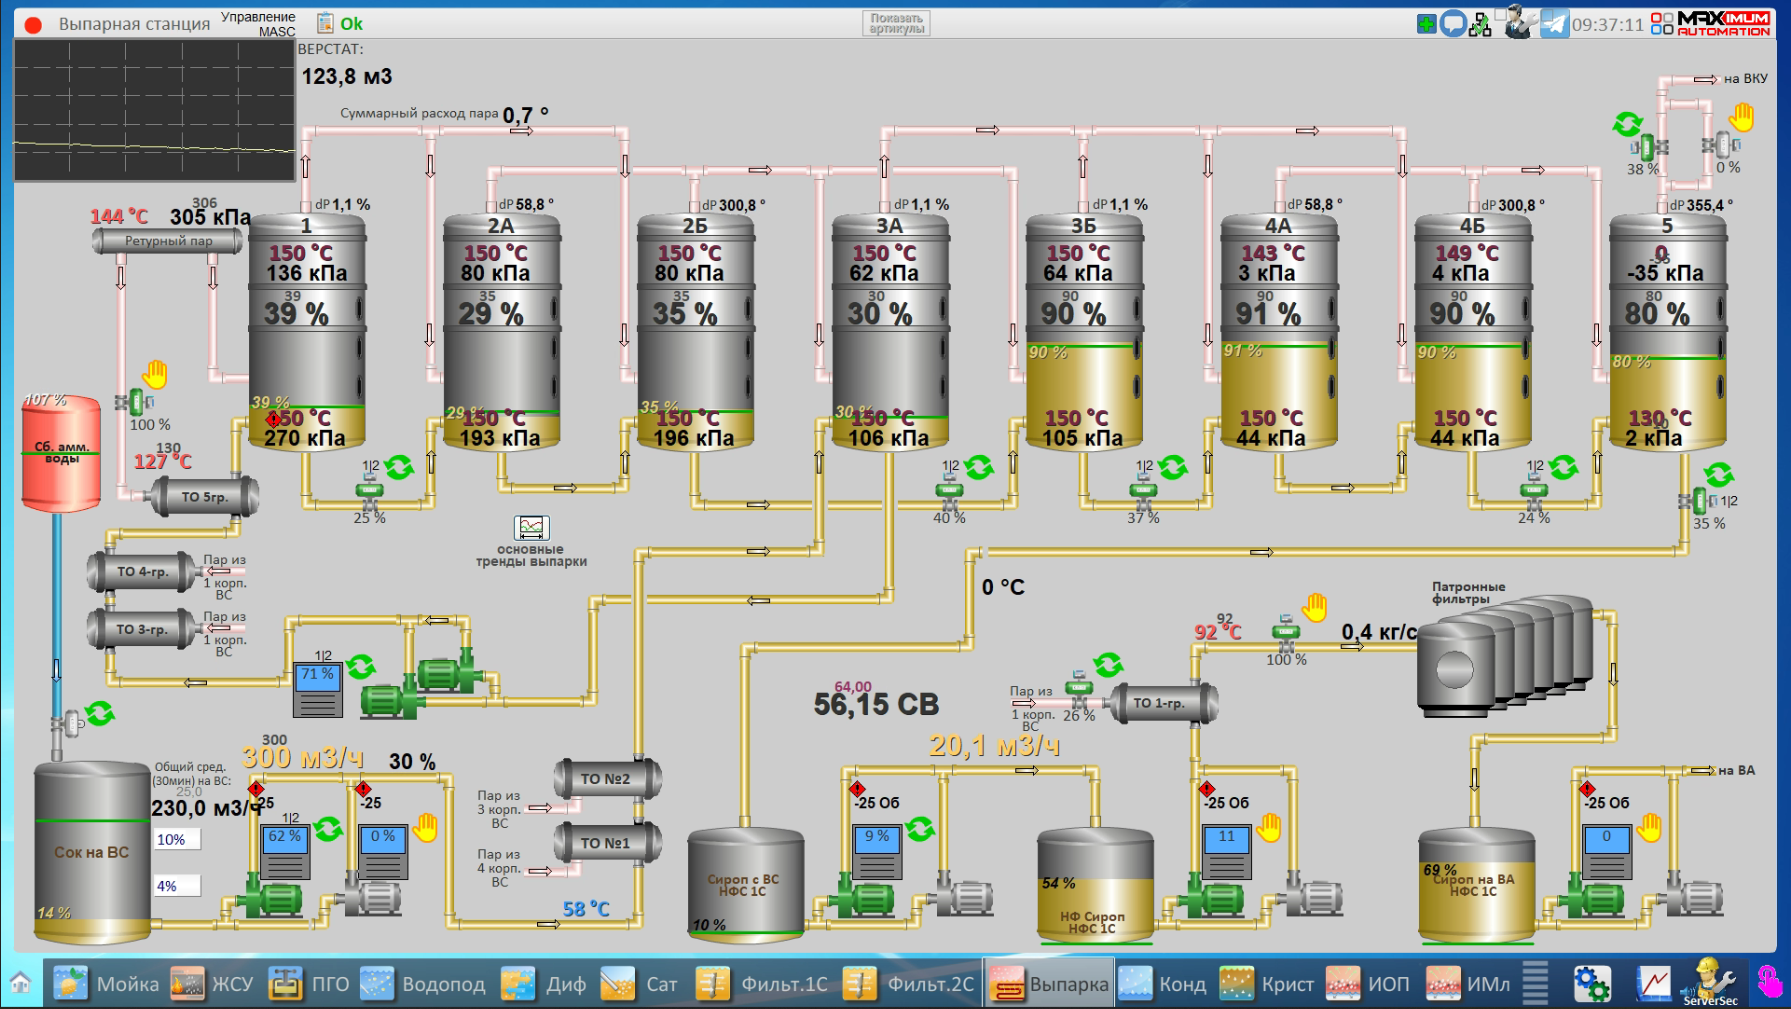Open the red line trend chart icon
Image resolution: width=1791 pixels, height=1009 pixels.
[1653, 984]
